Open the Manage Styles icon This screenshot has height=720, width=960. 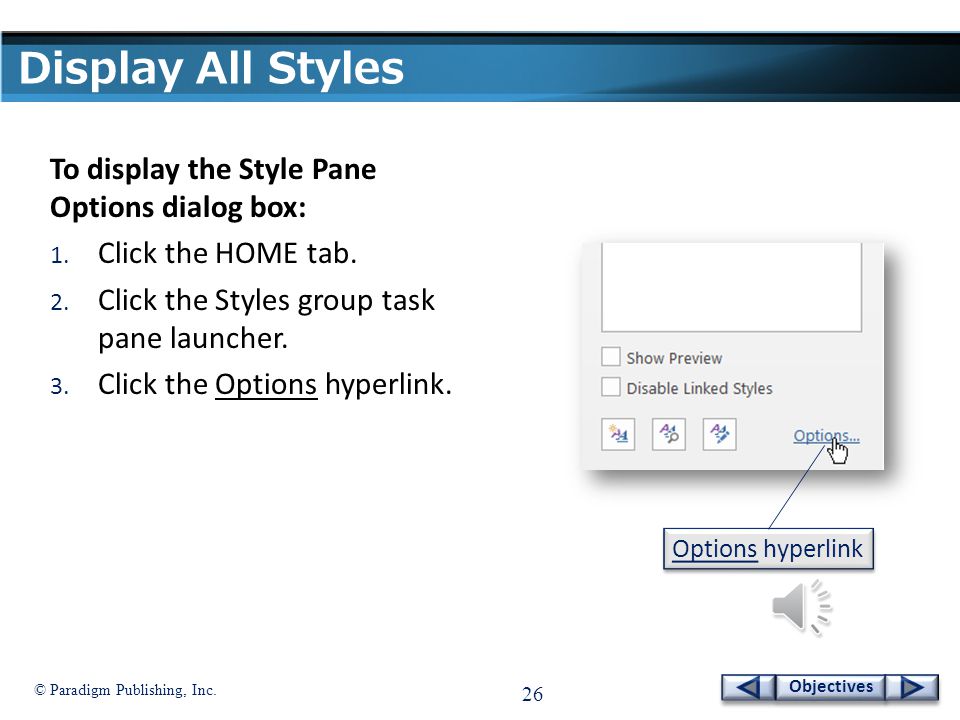(719, 435)
